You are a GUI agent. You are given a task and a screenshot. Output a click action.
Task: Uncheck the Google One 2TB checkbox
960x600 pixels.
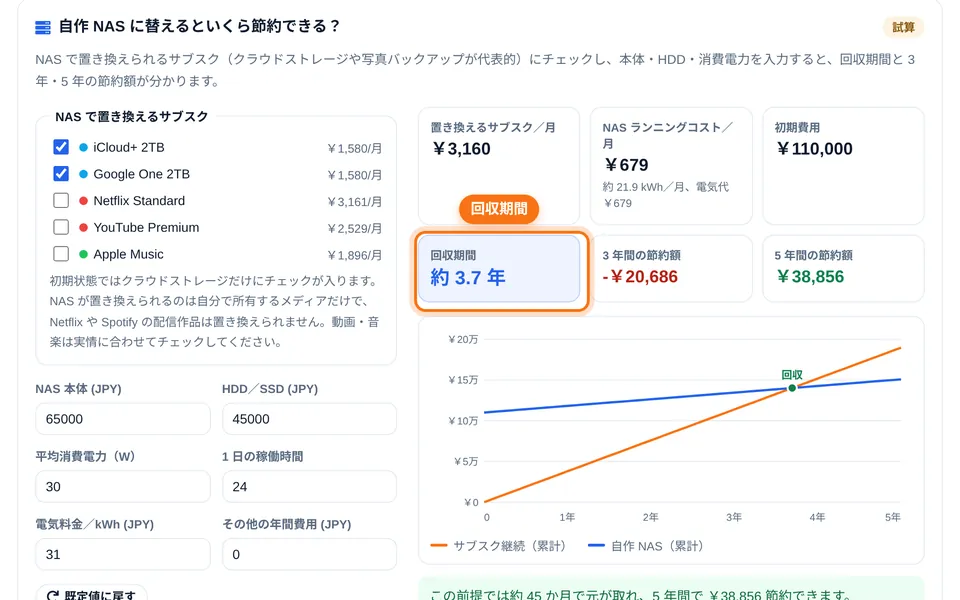tap(61, 174)
